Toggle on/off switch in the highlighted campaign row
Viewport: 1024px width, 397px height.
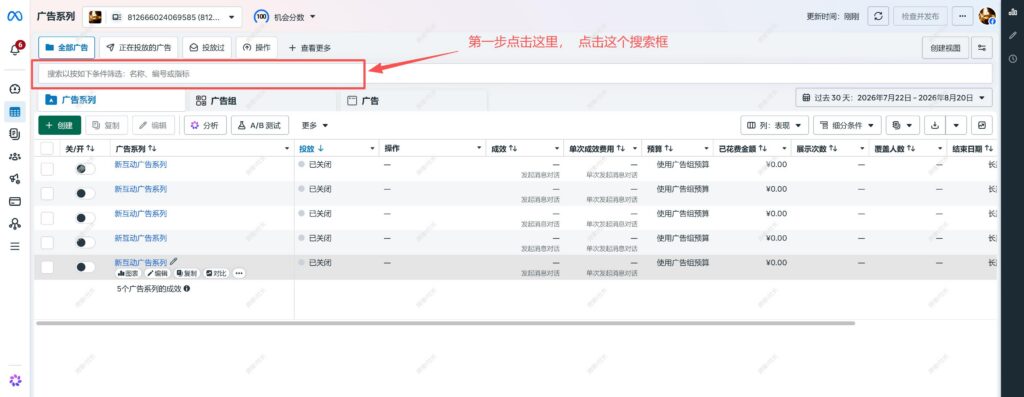tap(85, 266)
